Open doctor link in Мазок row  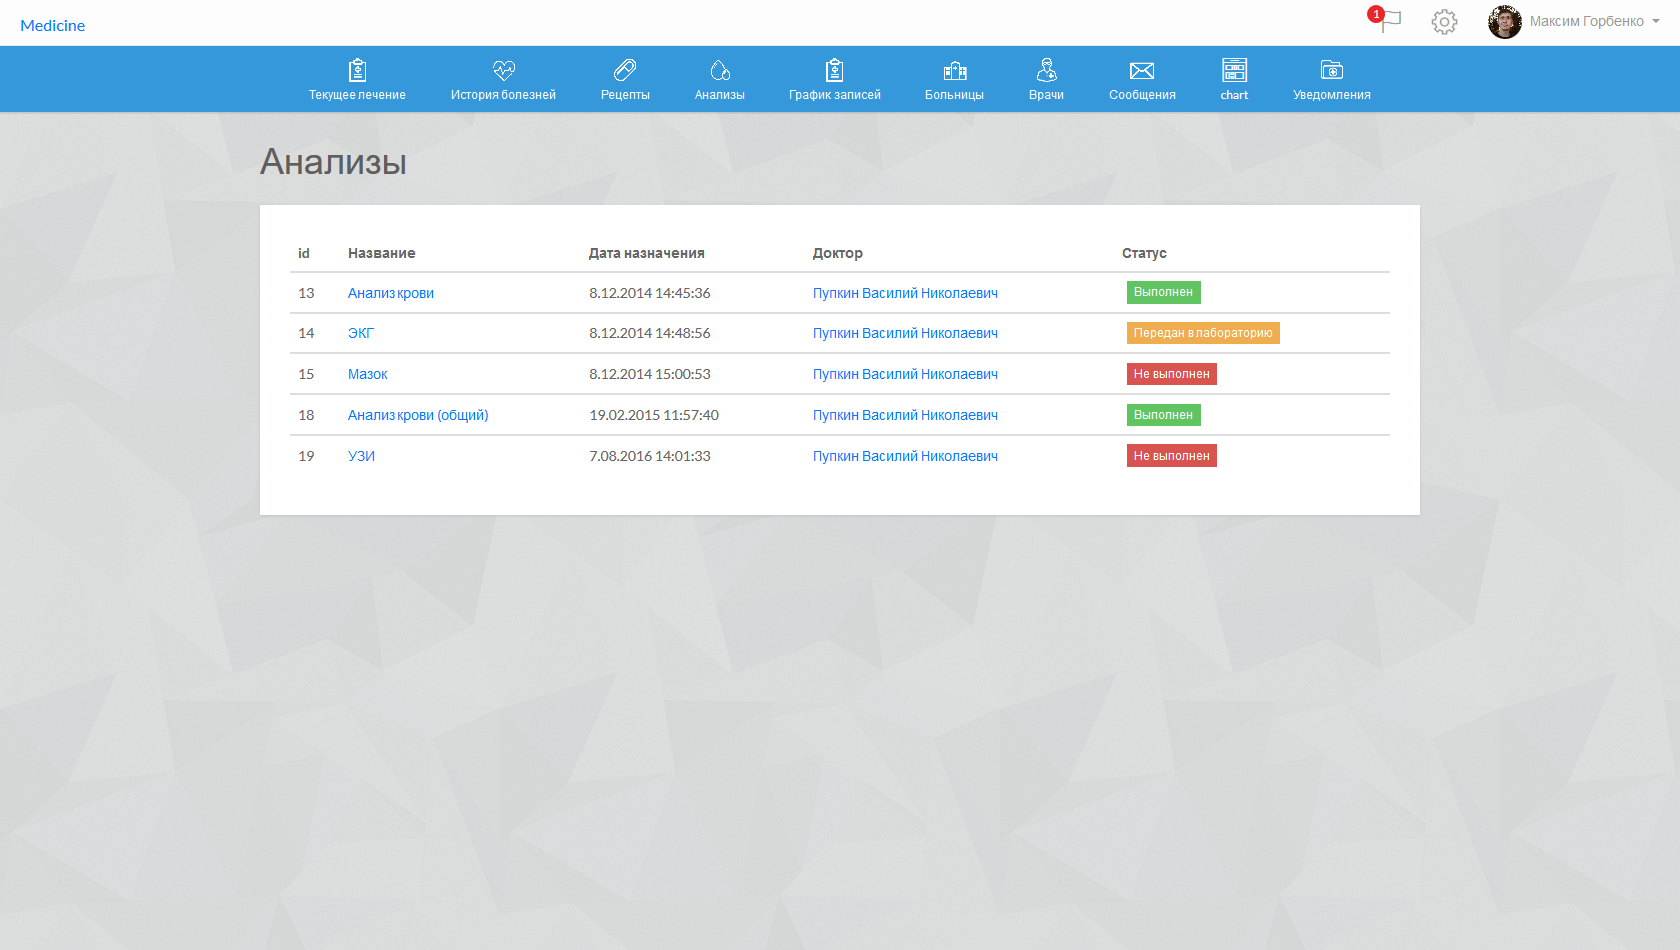point(905,374)
